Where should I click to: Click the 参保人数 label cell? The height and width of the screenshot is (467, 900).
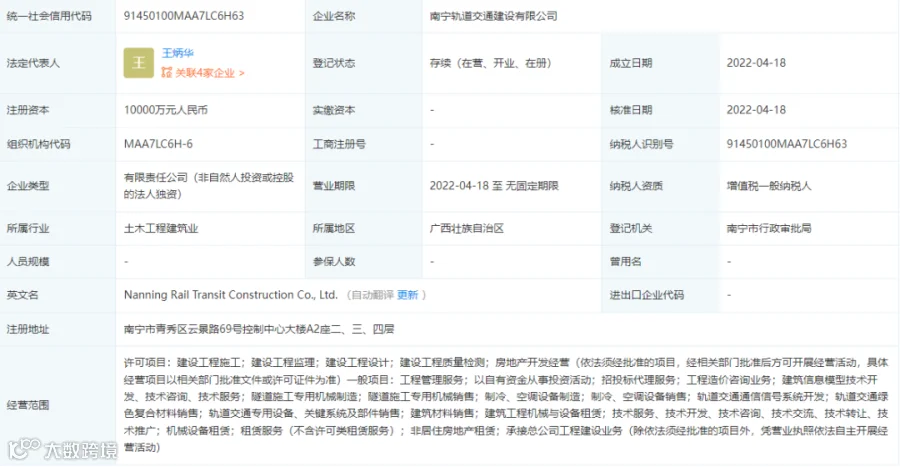click(364, 262)
